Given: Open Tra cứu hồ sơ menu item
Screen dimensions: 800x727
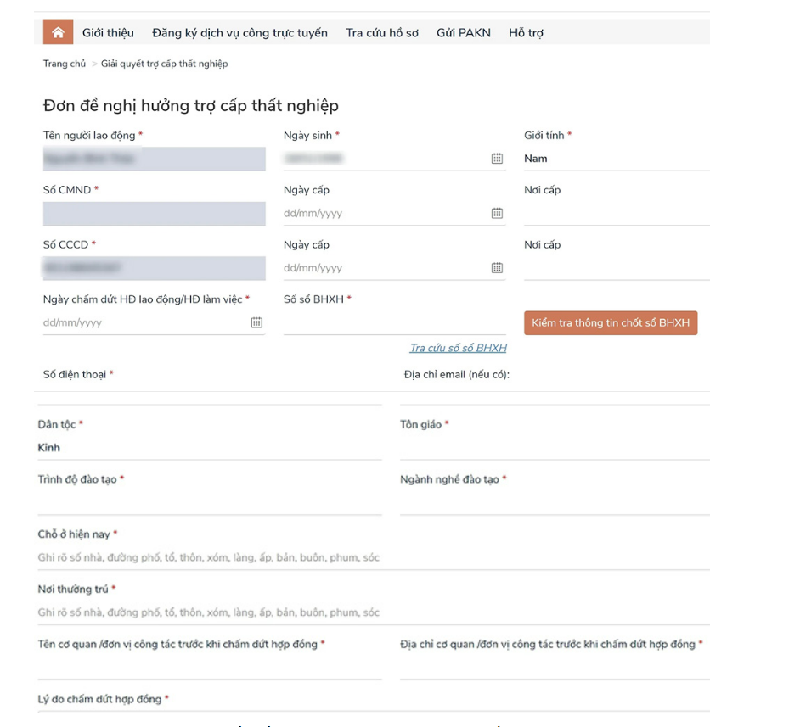Looking at the screenshot, I should coord(381,33).
